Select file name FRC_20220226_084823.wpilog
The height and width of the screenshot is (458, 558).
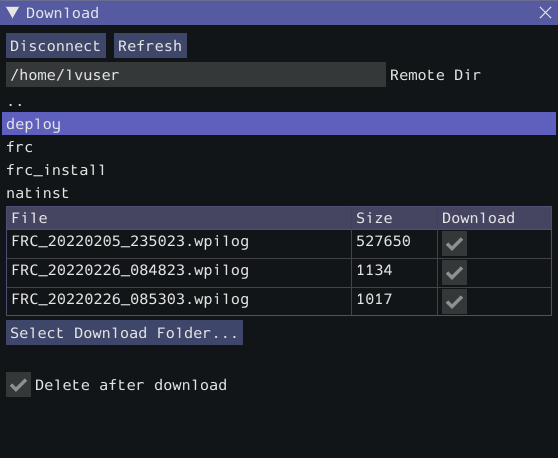click(130, 271)
